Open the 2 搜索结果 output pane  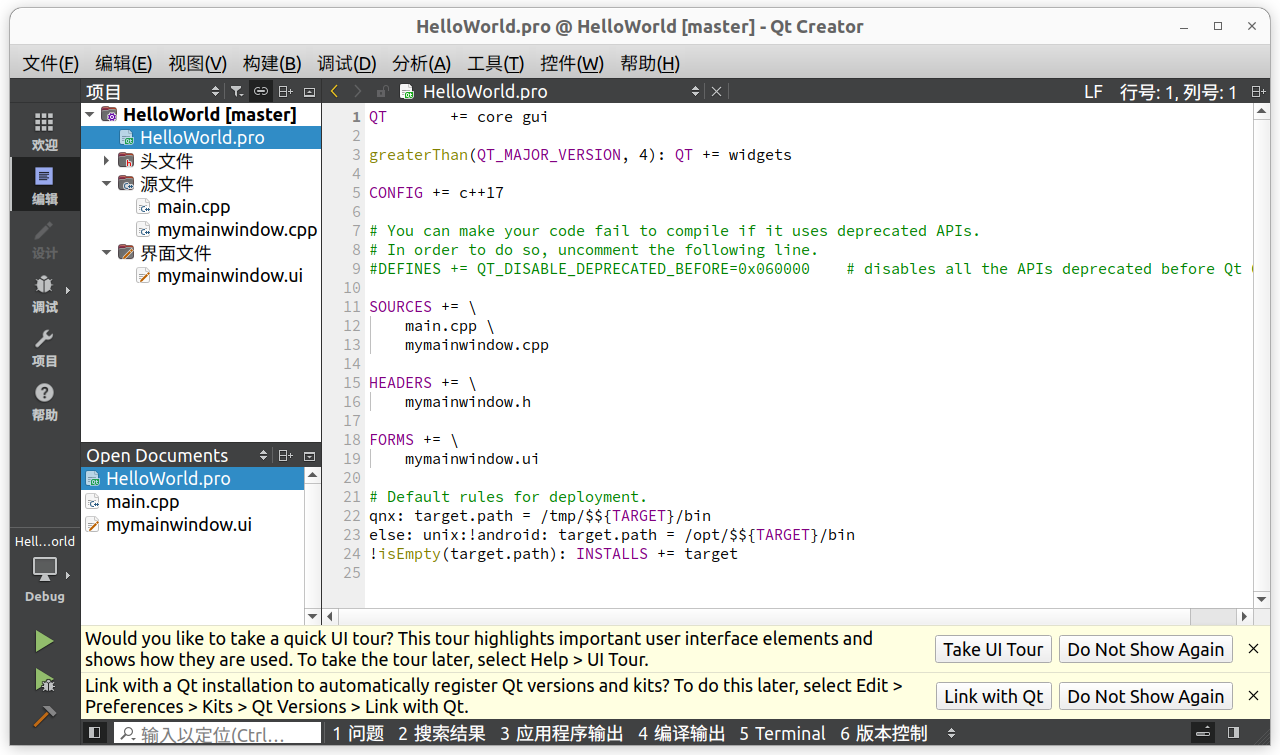point(442,733)
